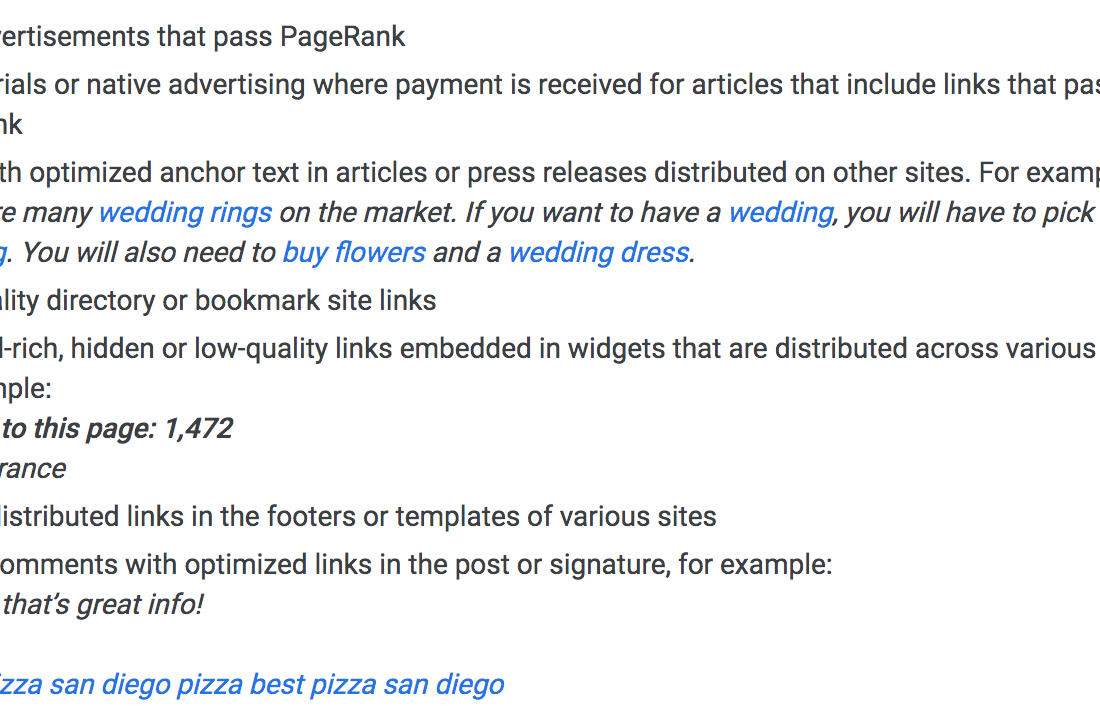Click the word 'PageRank' in the first line
The height and width of the screenshot is (728, 1100).
click(x=342, y=37)
